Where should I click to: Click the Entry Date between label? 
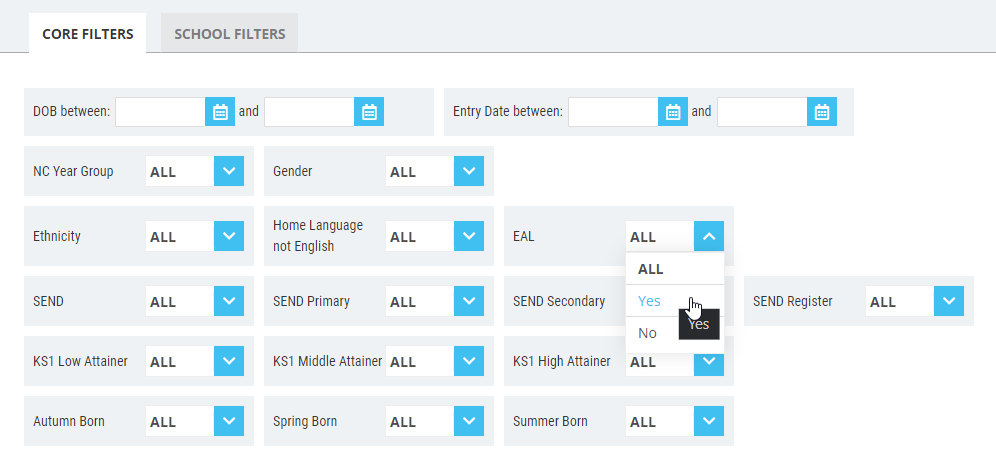tap(508, 112)
